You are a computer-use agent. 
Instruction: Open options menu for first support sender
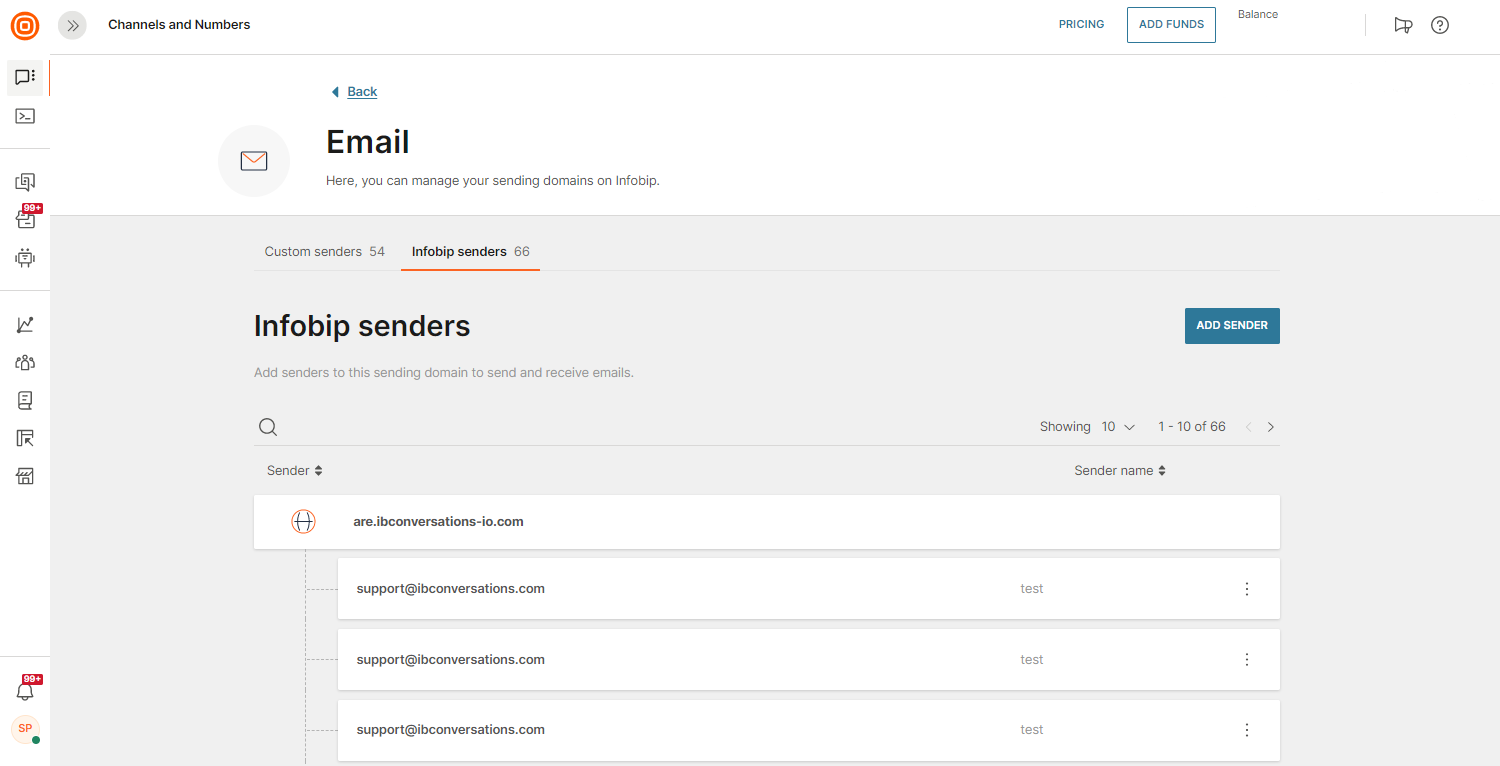pos(1246,589)
